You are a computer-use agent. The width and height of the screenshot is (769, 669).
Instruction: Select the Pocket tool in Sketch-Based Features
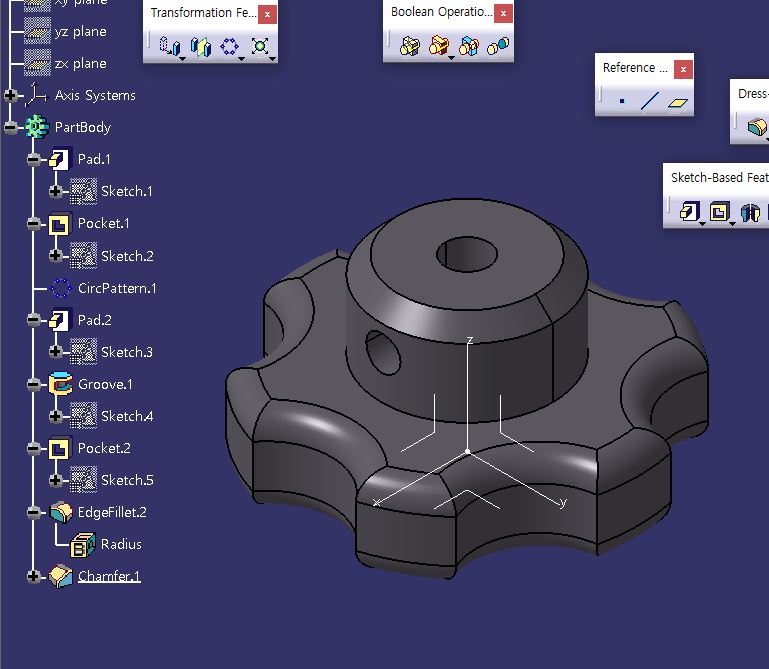click(x=719, y=212)
